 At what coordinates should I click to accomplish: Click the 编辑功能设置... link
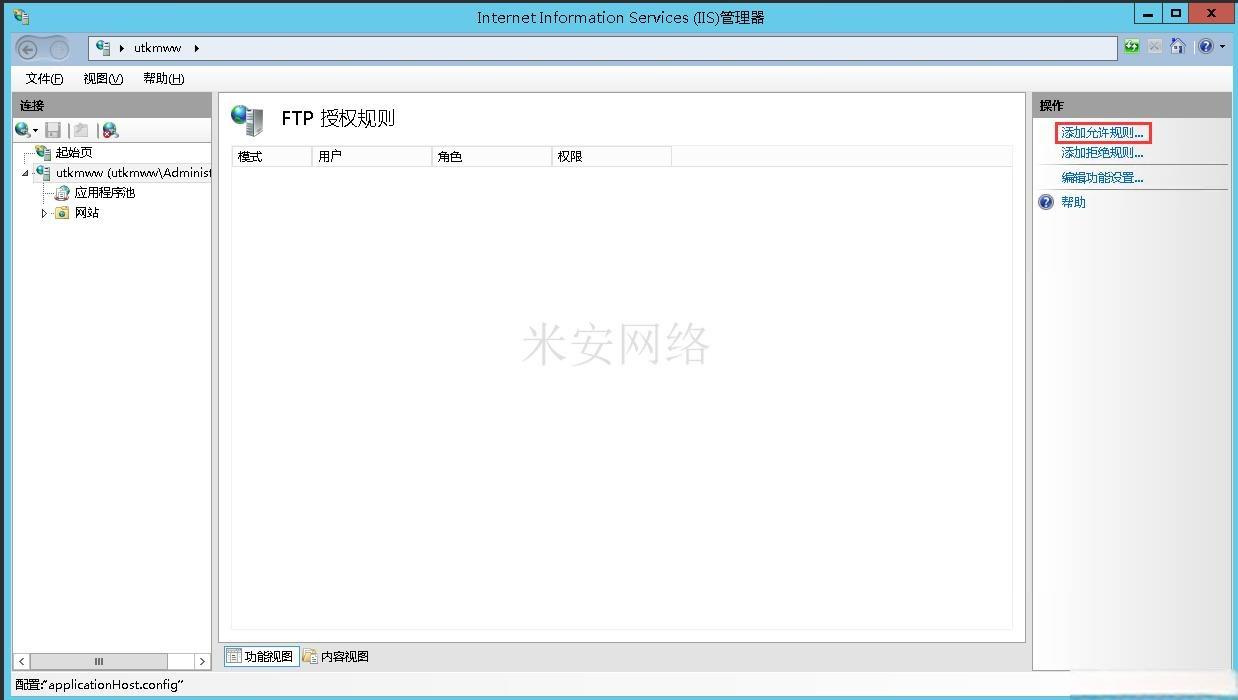click(x=1102, y=178)
